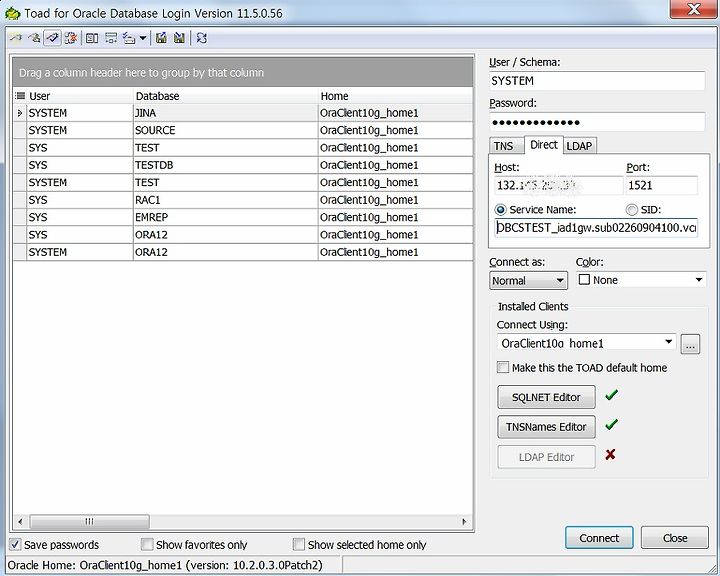Open the Color dropdown showing None
Screen dimensions: 720x576
(x=641, y=280)
